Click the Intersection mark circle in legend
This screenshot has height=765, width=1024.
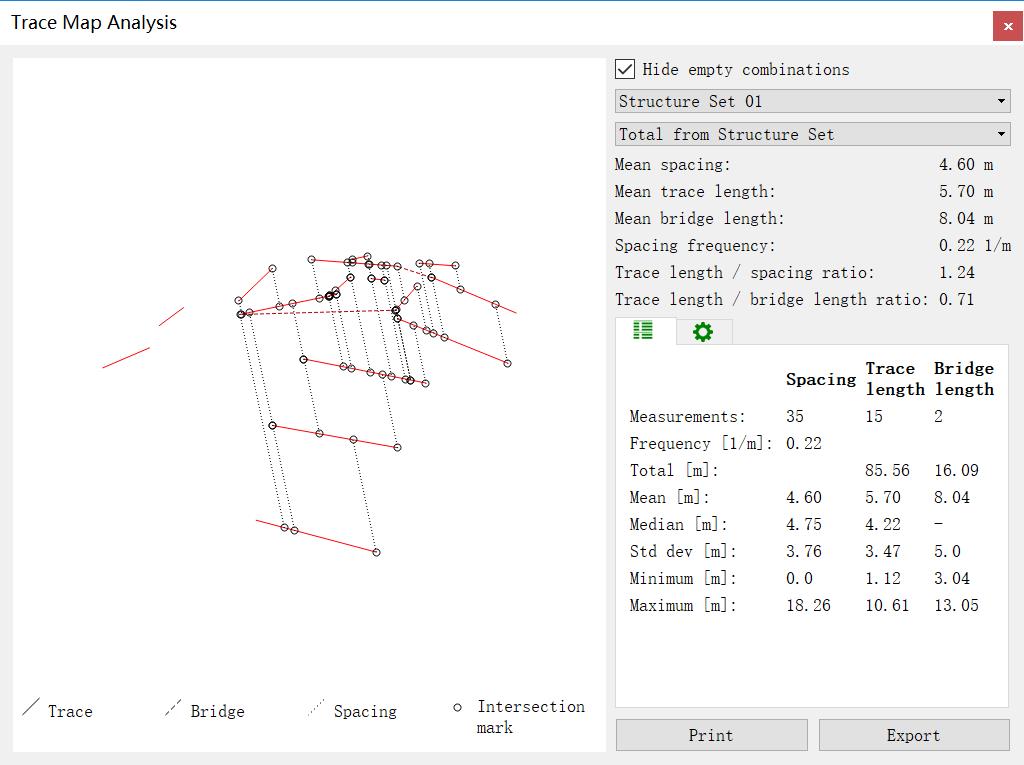pos(458,707)
